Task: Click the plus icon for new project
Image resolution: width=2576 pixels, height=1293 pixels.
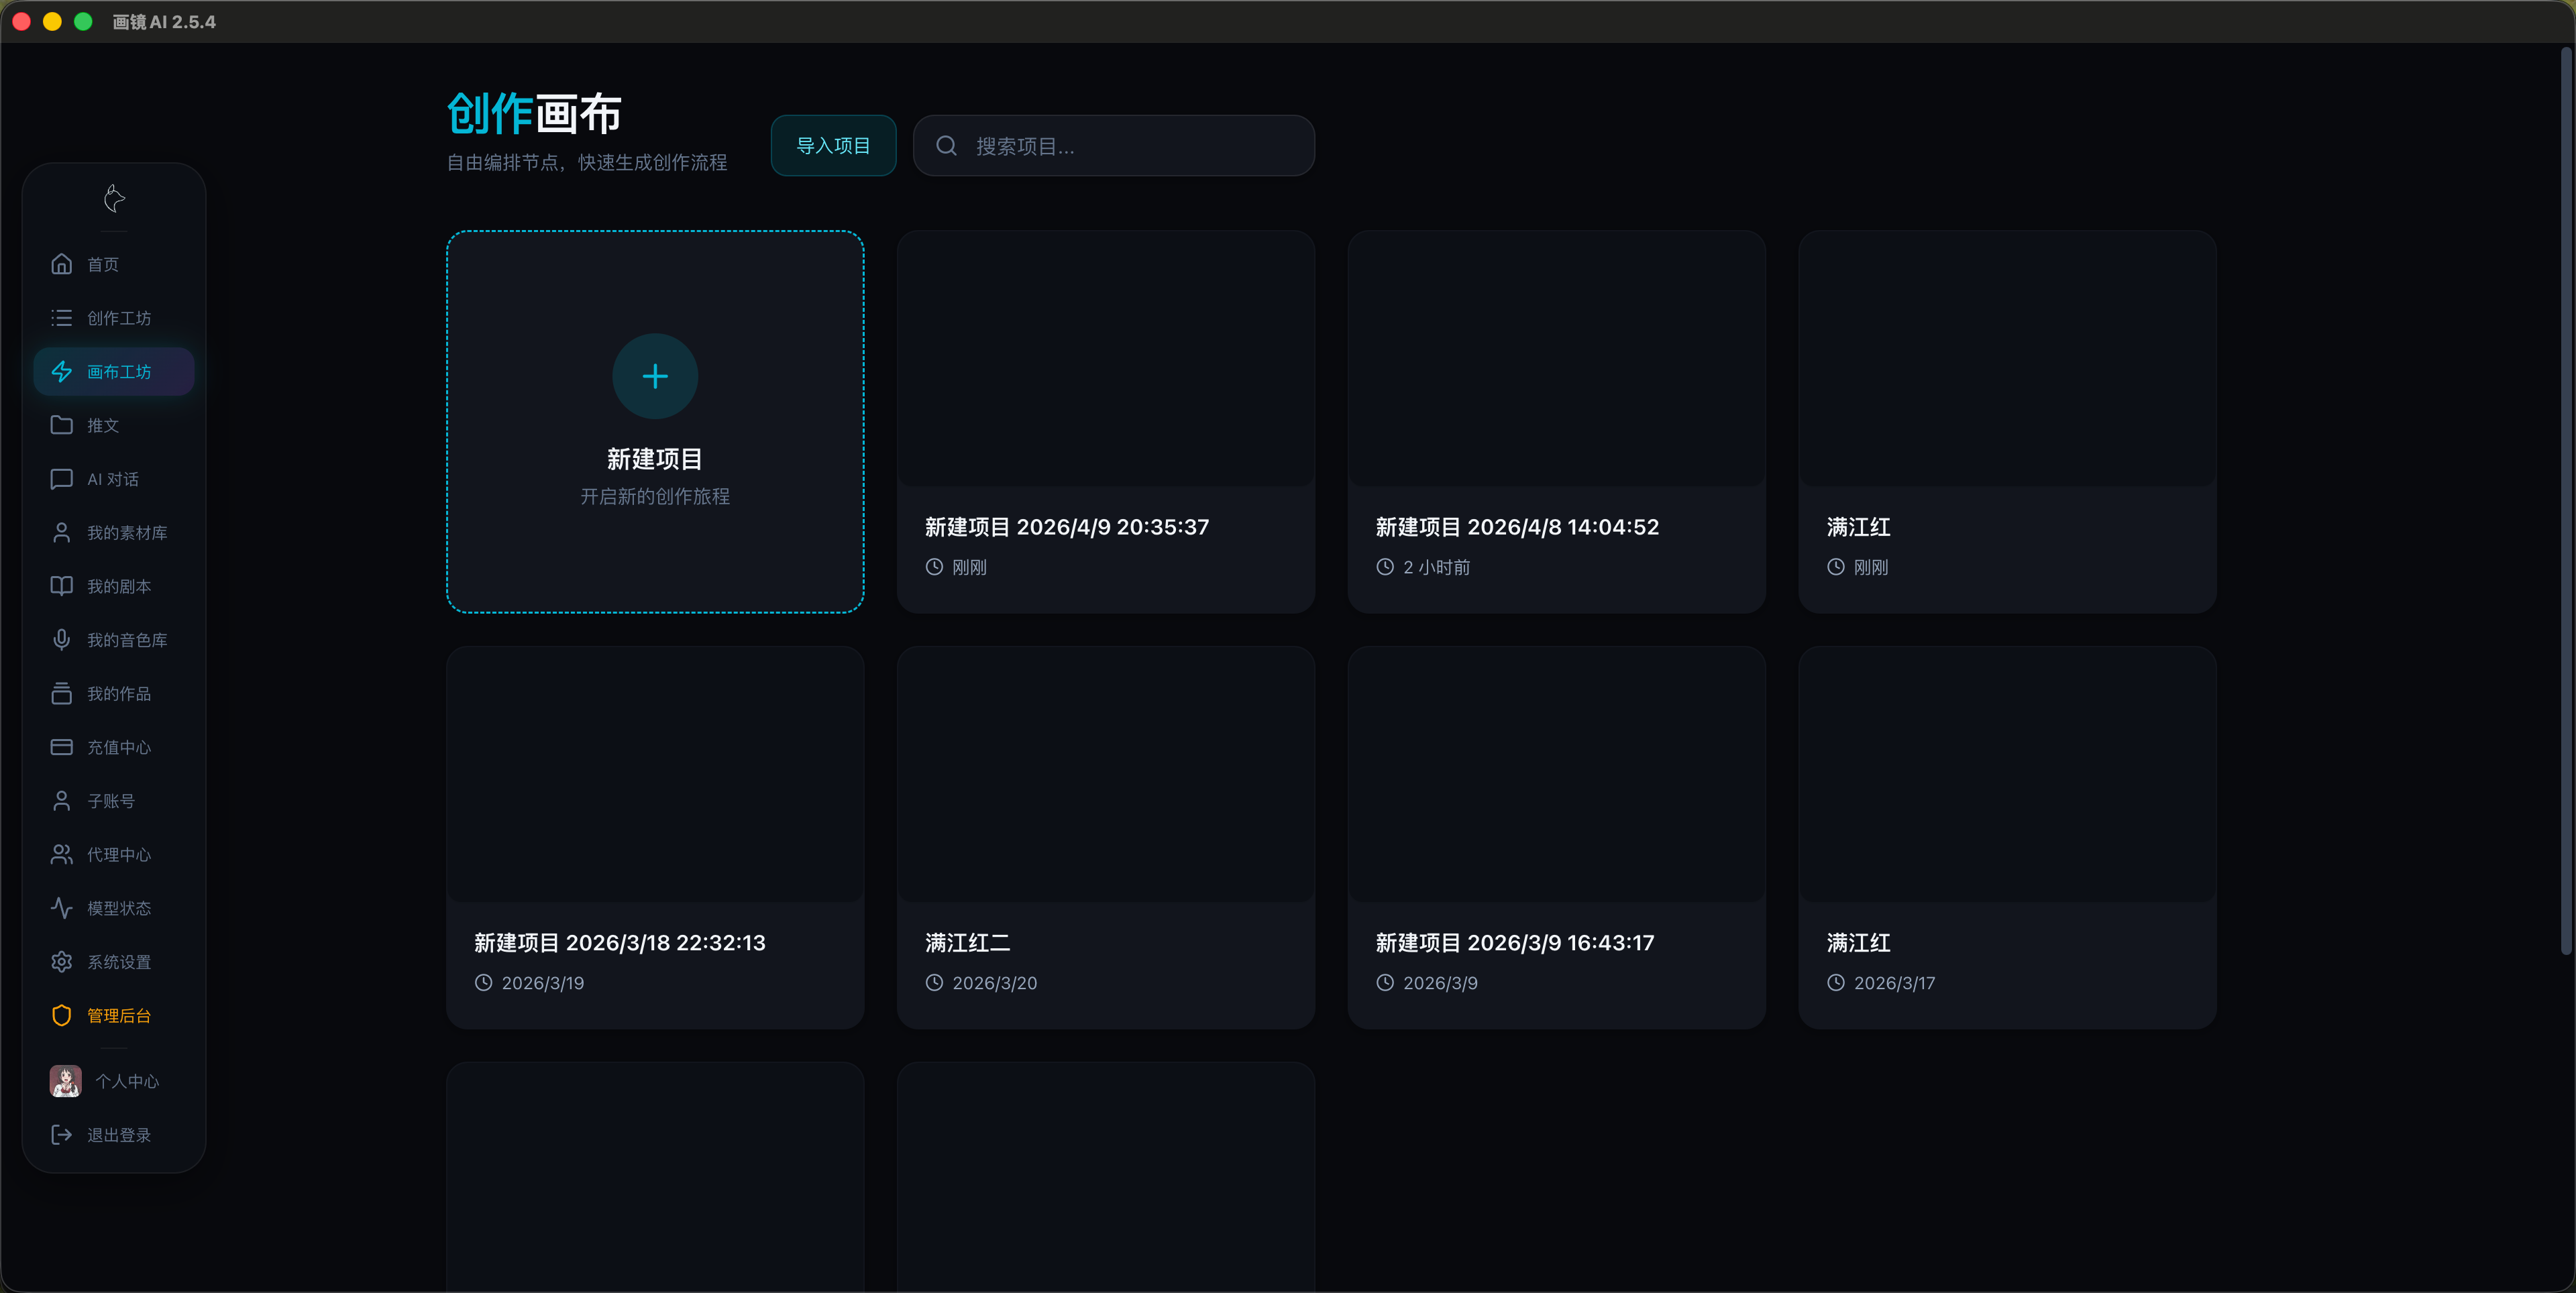Action: click(x=655, y=376)
